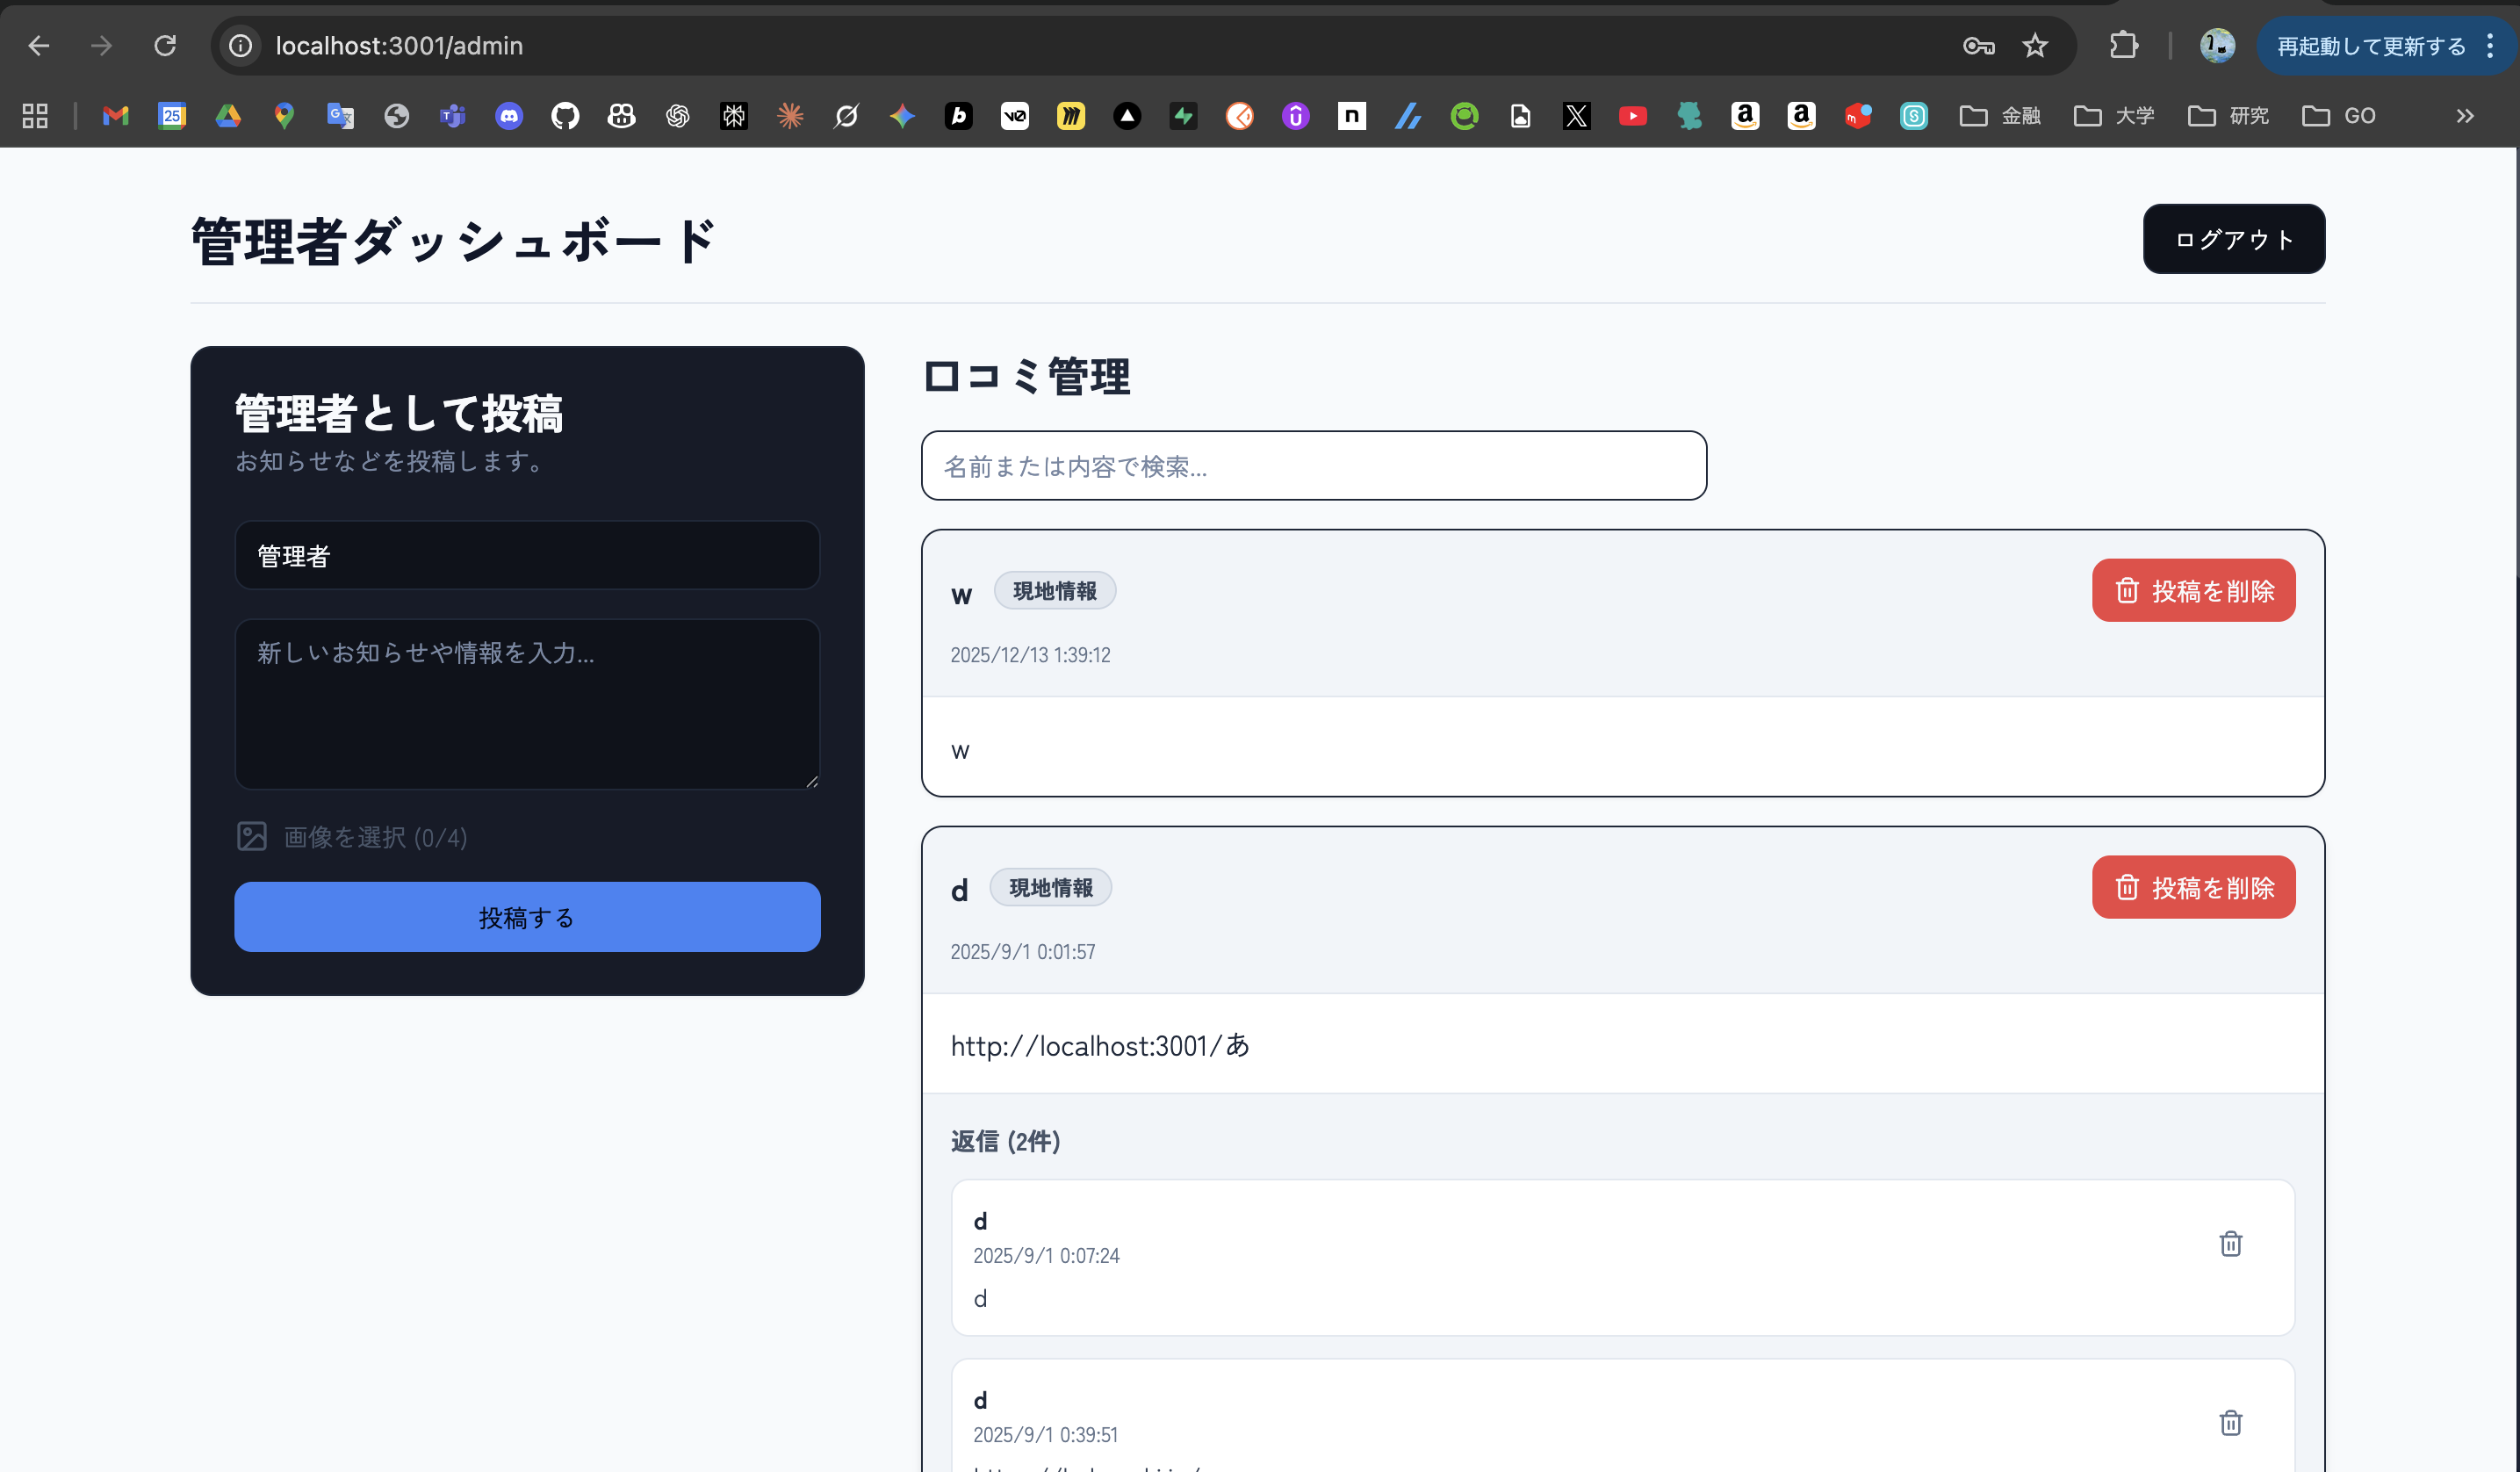Click the ログアウト button

click(x=2233, y=239)
